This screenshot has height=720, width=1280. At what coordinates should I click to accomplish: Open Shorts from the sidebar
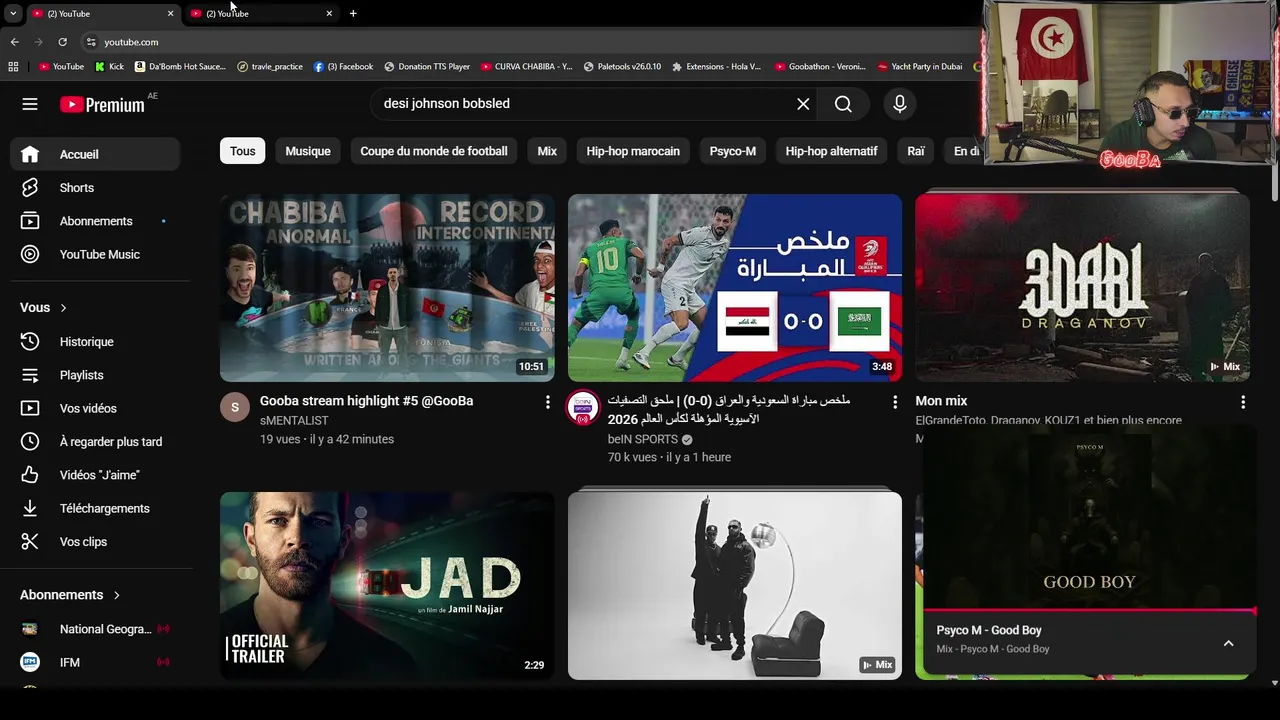(x=95, y=188)
